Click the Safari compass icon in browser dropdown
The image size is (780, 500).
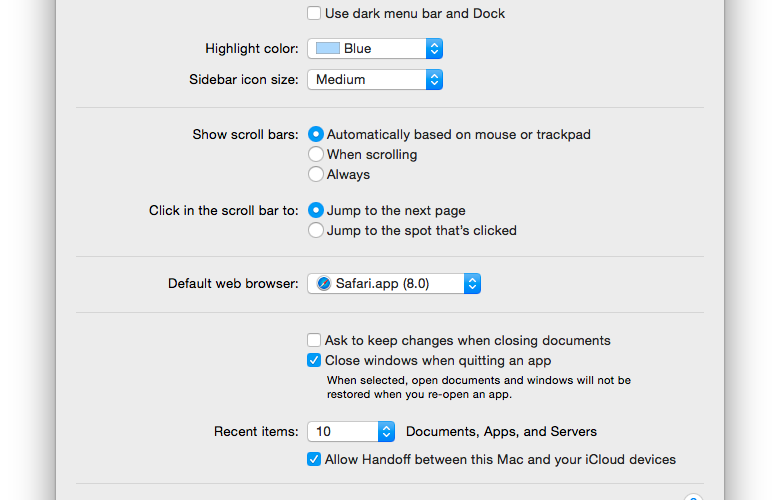coord(324,284)
